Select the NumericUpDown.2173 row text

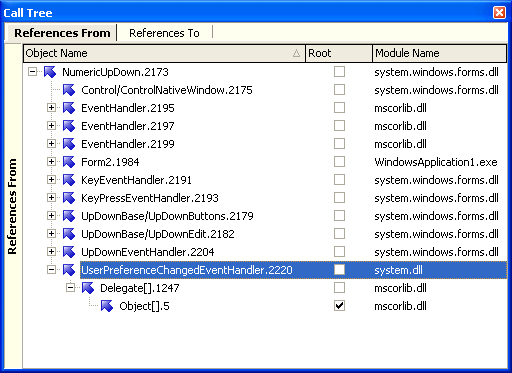pos(115,72)
